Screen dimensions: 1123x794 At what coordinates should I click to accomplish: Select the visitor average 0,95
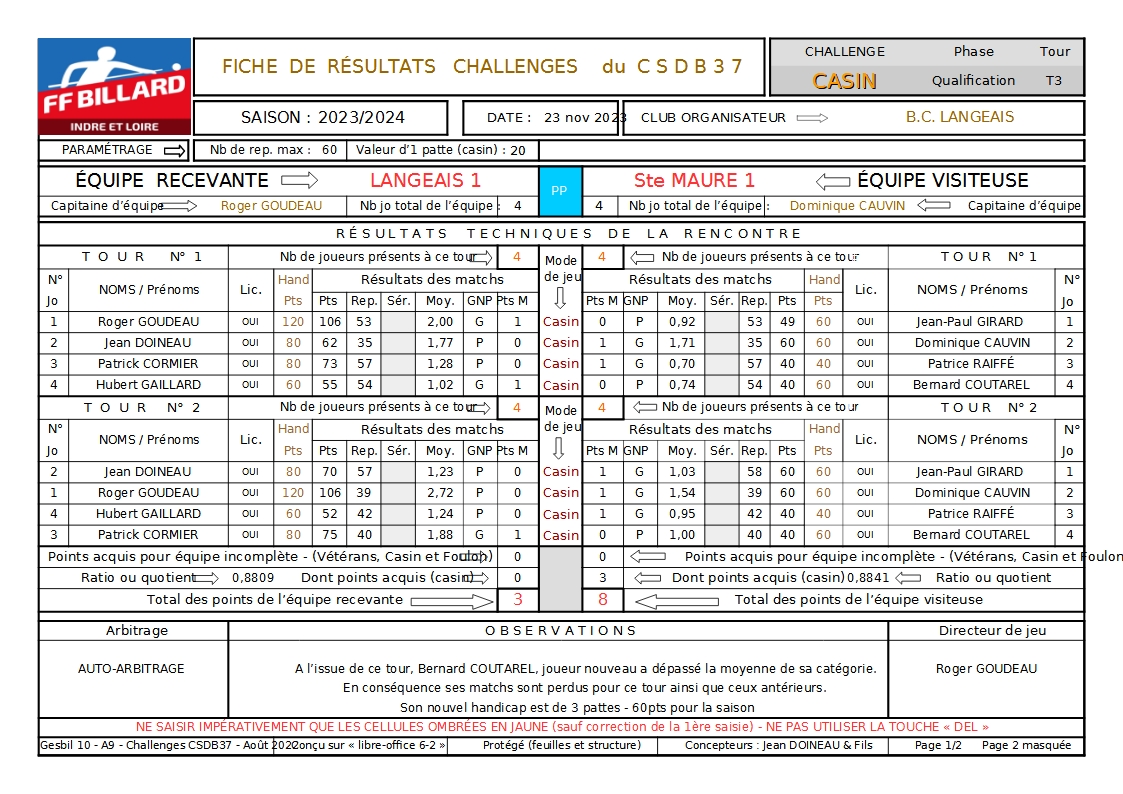point(682,513)
